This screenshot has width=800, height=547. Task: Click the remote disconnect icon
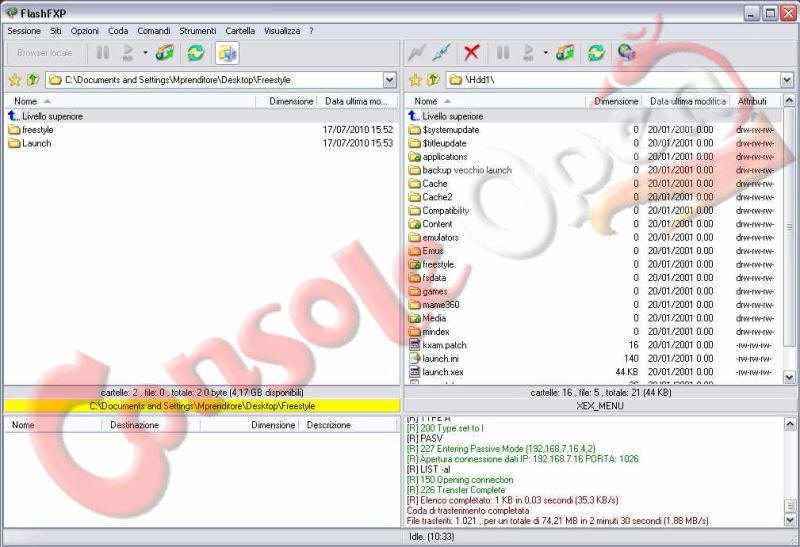tap(442, 52)
